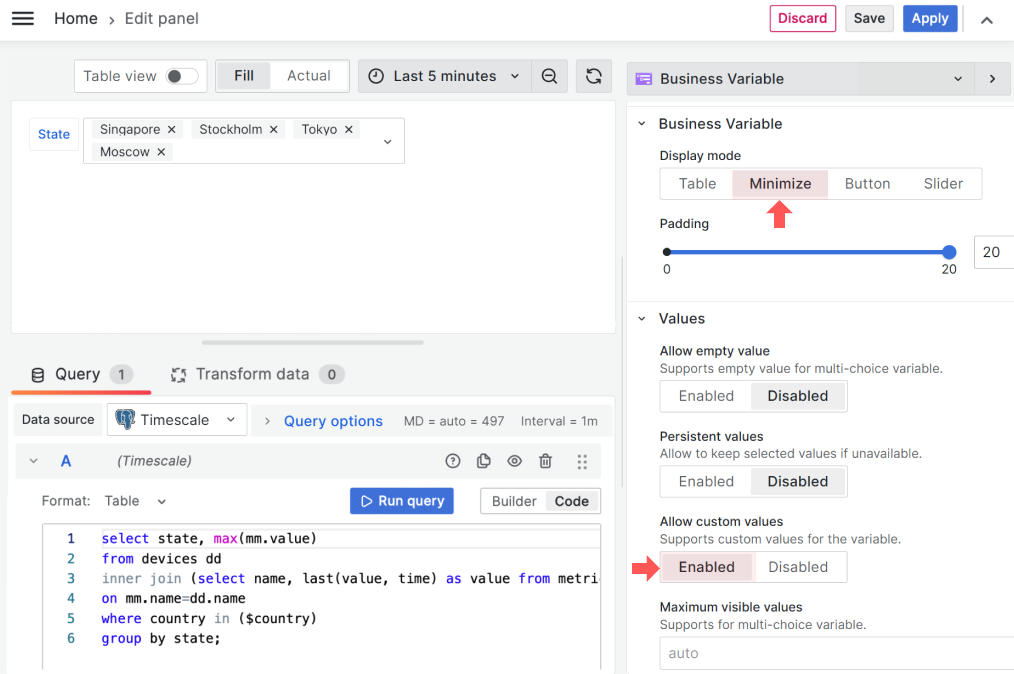Hide query A via the eye icon
The height and width of the screenshot is (674, 1014).
[514, 460]
